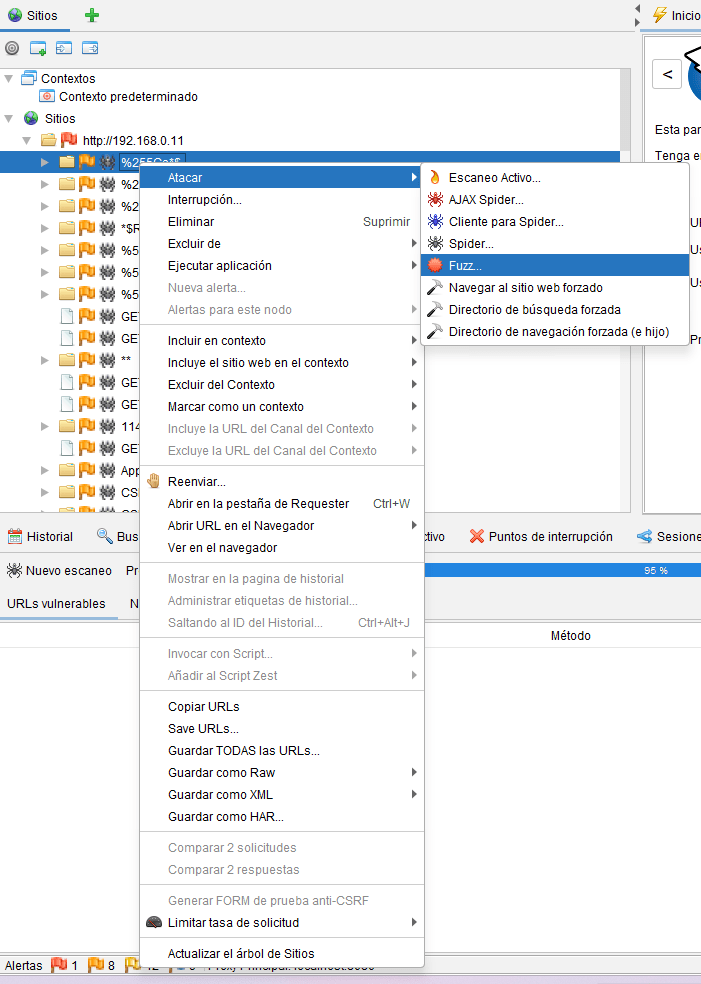
Task: Collapse the http://192.168.0.11 site node
Action: pyautogui.click(x=28, y=140)
